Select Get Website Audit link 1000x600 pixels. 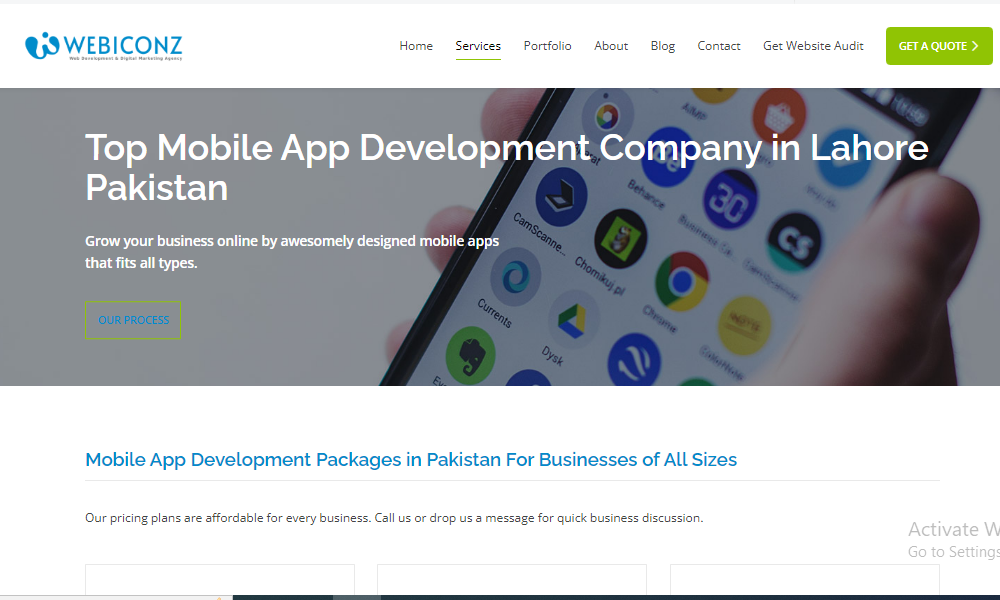pos(813,46)
